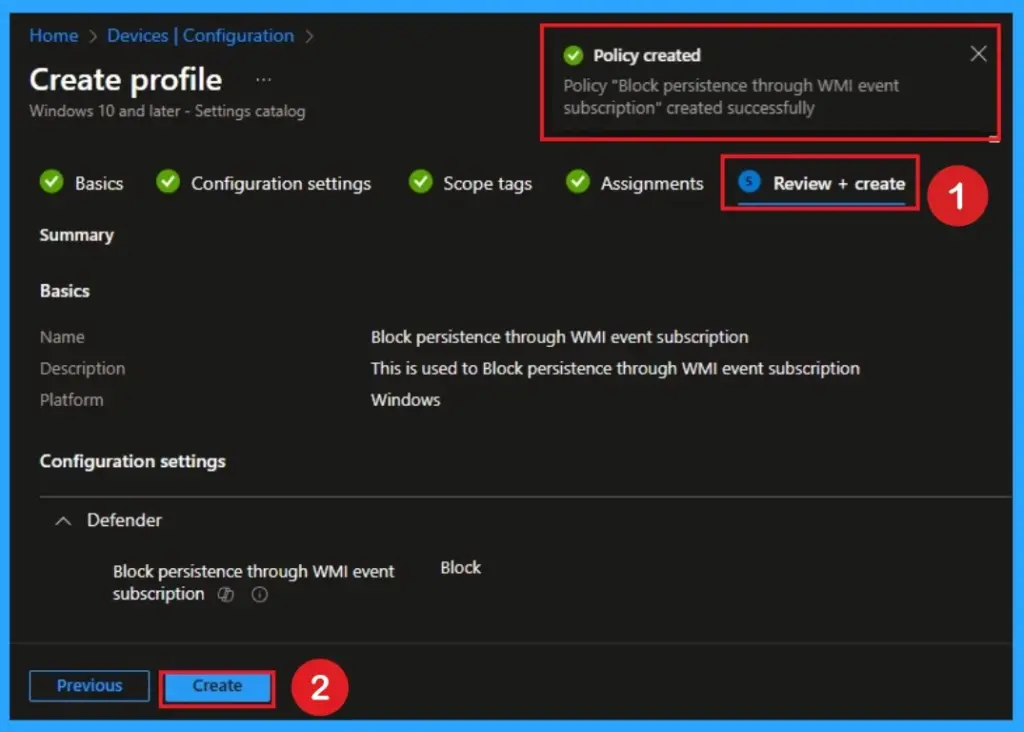Click the green checkmark beside Scope tags
The width and height of the screenshot is (1024, 732).
click(420, 183)
